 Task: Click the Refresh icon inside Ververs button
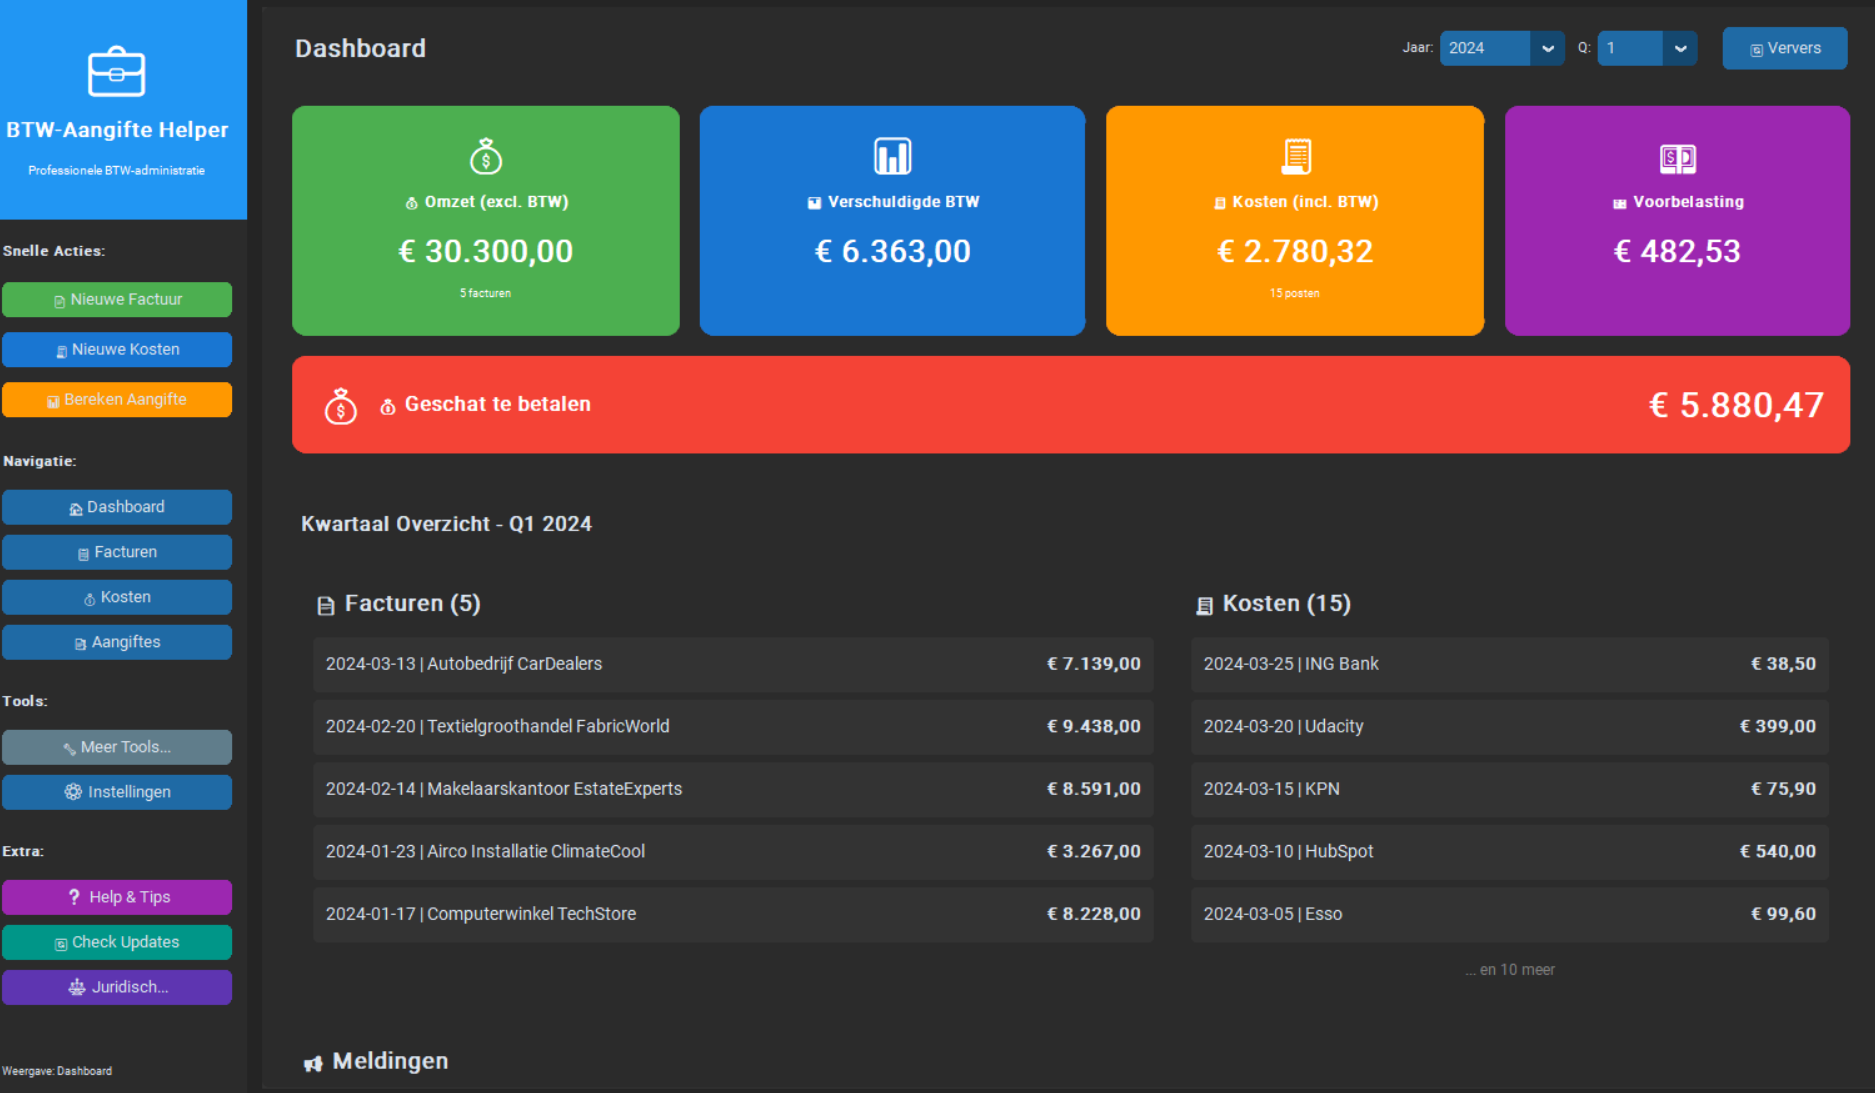(x=1756, y=48)
